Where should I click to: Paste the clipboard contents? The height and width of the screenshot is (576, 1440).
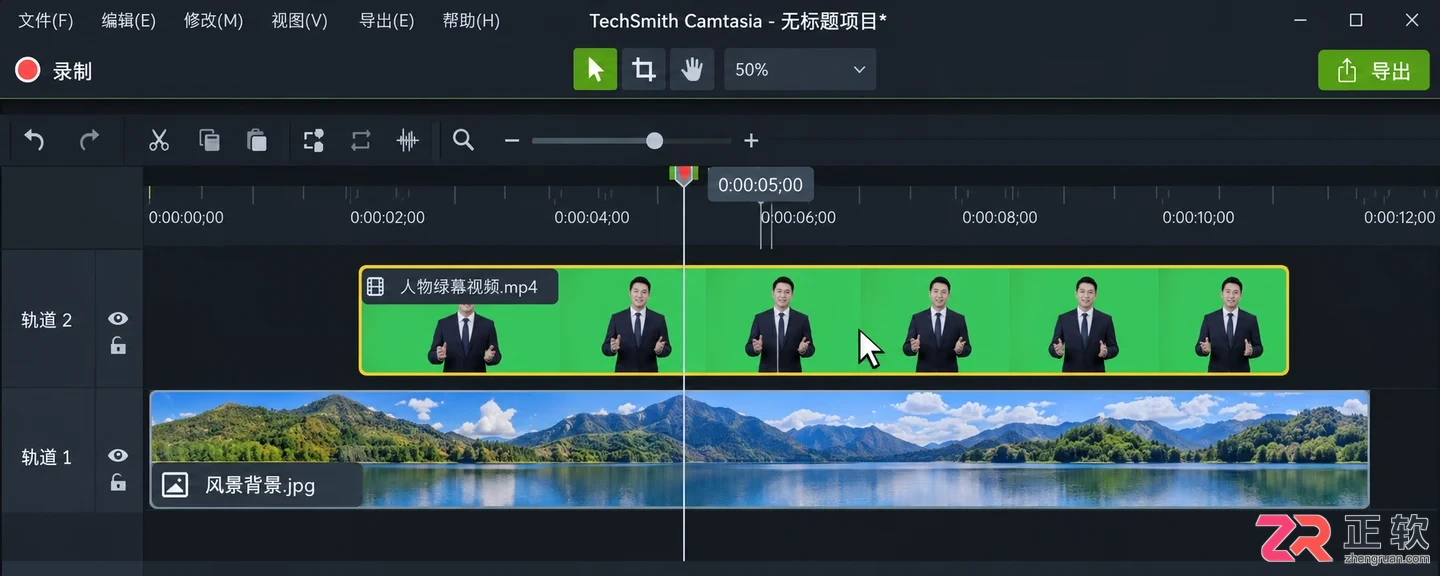(257, 140)
